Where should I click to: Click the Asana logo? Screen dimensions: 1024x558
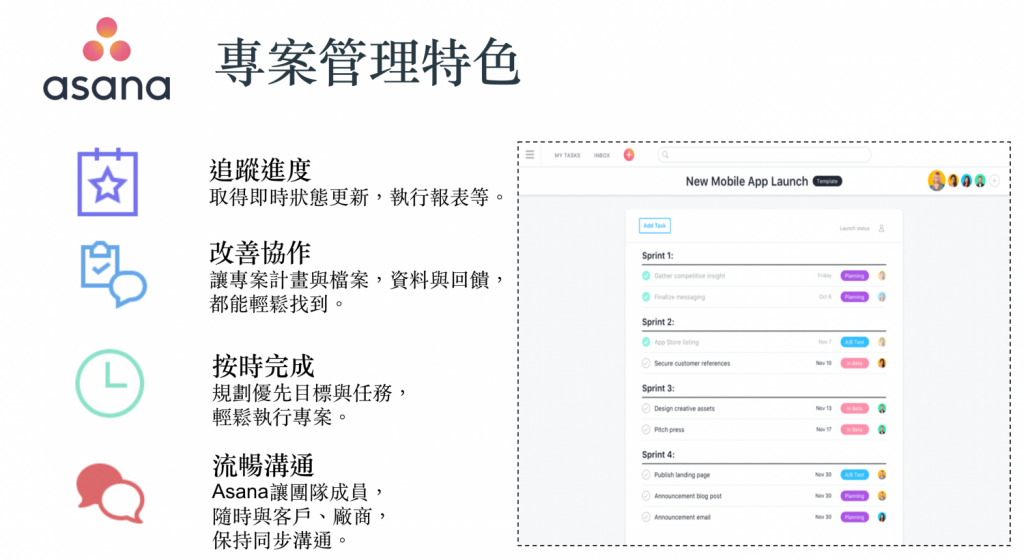(106, 59)
